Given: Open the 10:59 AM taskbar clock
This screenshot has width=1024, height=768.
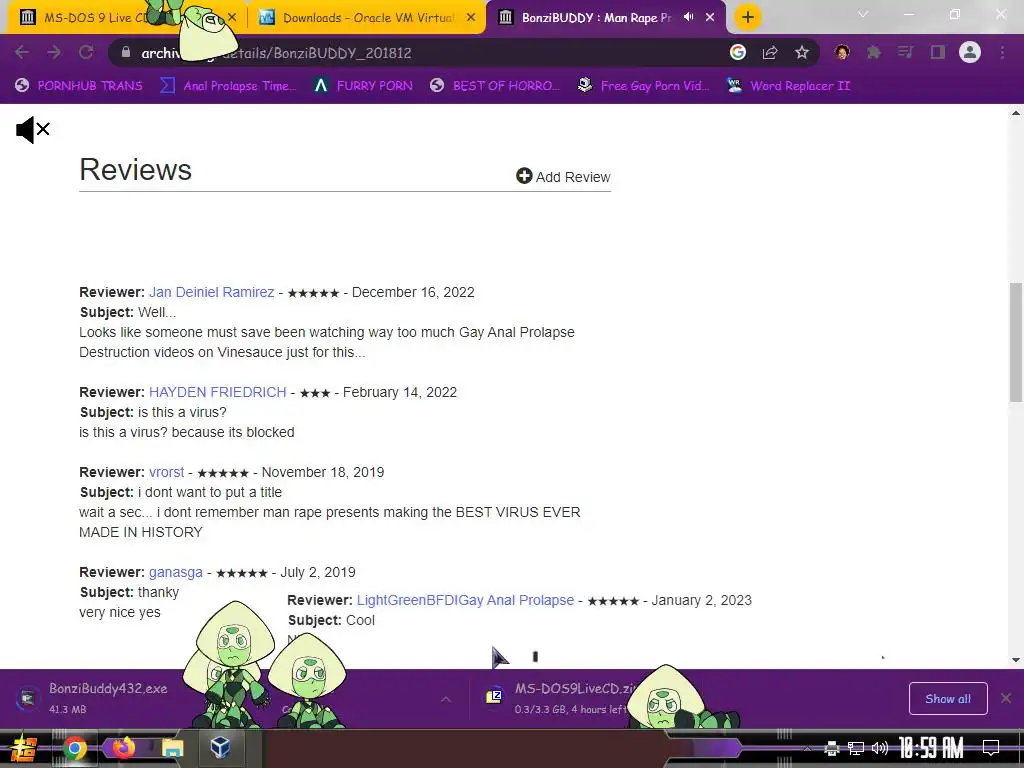Looking at the screenshot, I should point(931,748).
